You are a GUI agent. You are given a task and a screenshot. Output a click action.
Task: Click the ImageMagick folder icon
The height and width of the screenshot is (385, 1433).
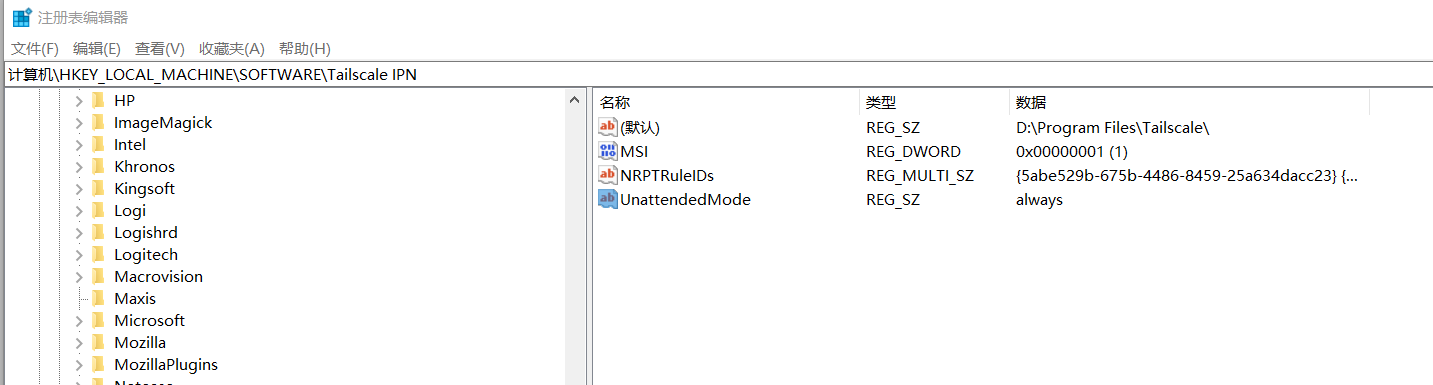98,122
